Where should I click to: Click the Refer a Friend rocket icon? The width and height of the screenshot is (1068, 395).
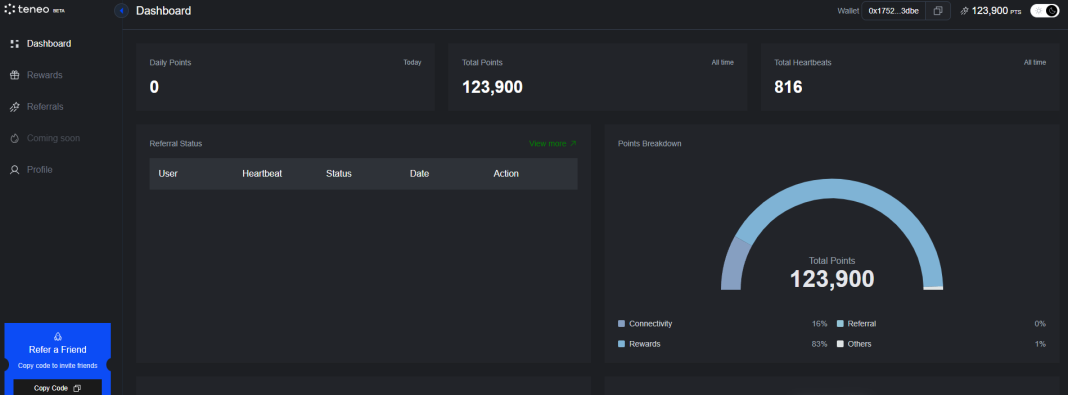57,336
